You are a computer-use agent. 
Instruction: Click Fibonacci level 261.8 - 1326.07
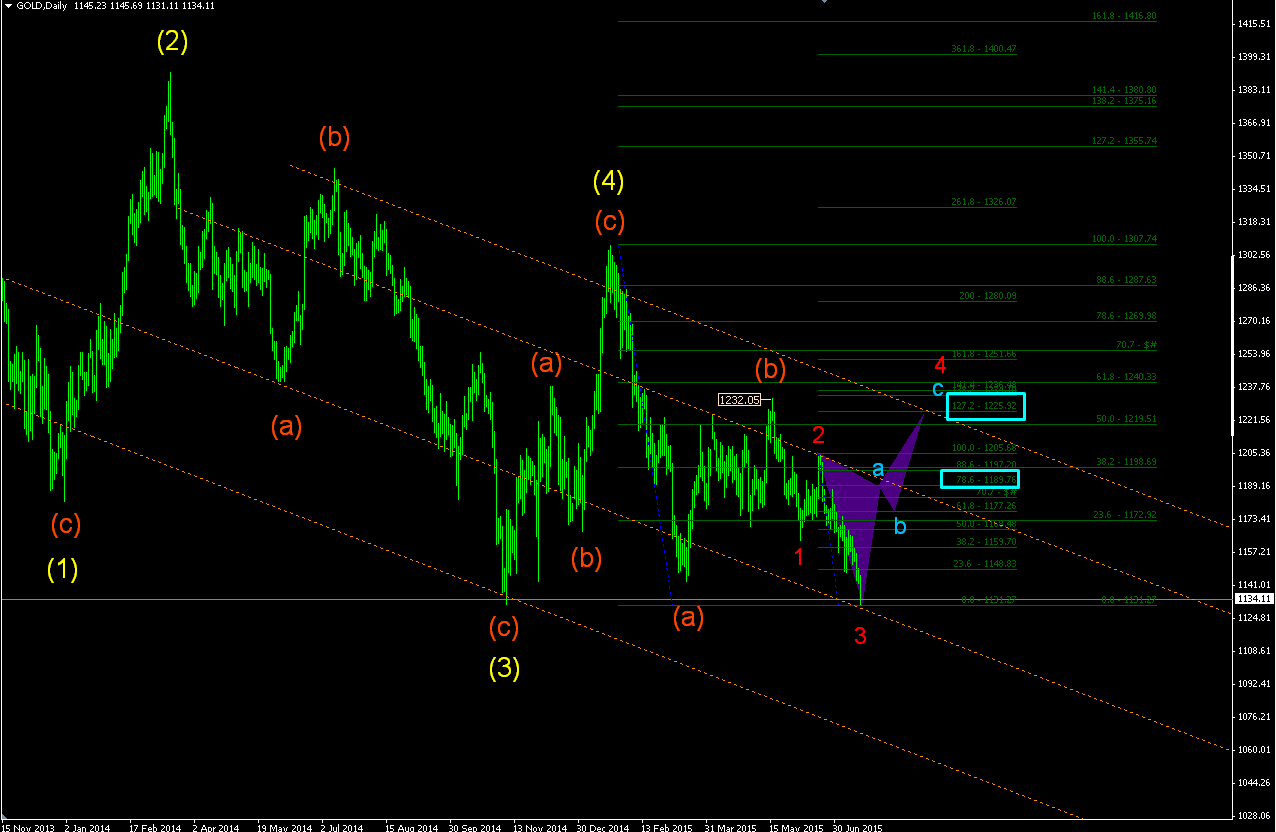[984, 202]
